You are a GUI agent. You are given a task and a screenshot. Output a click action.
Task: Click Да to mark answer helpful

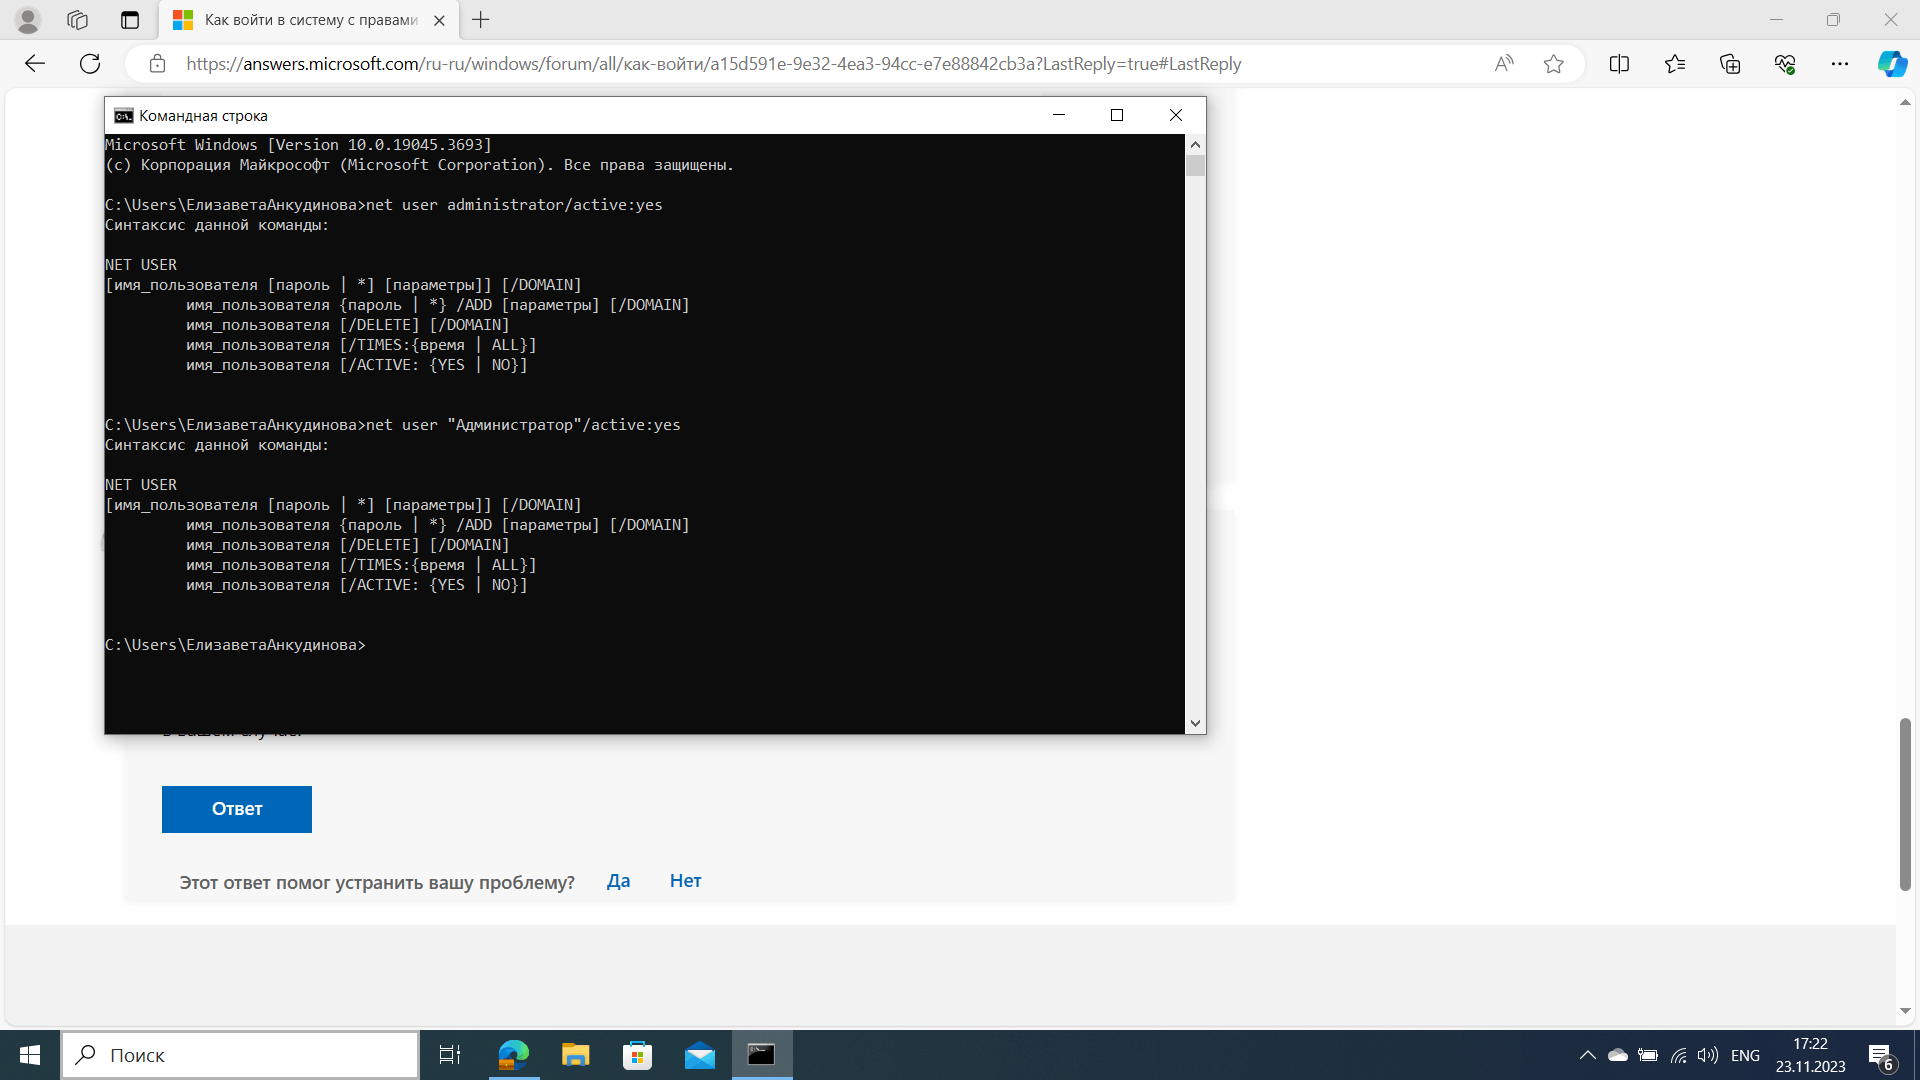618,881
